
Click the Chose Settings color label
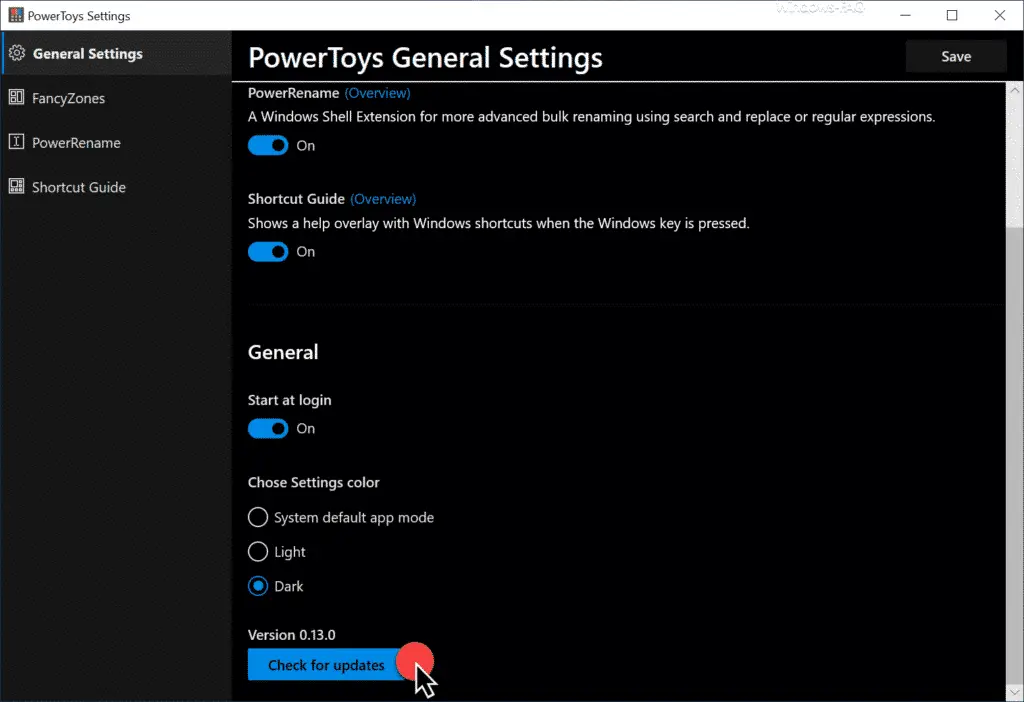pos(313,483)
